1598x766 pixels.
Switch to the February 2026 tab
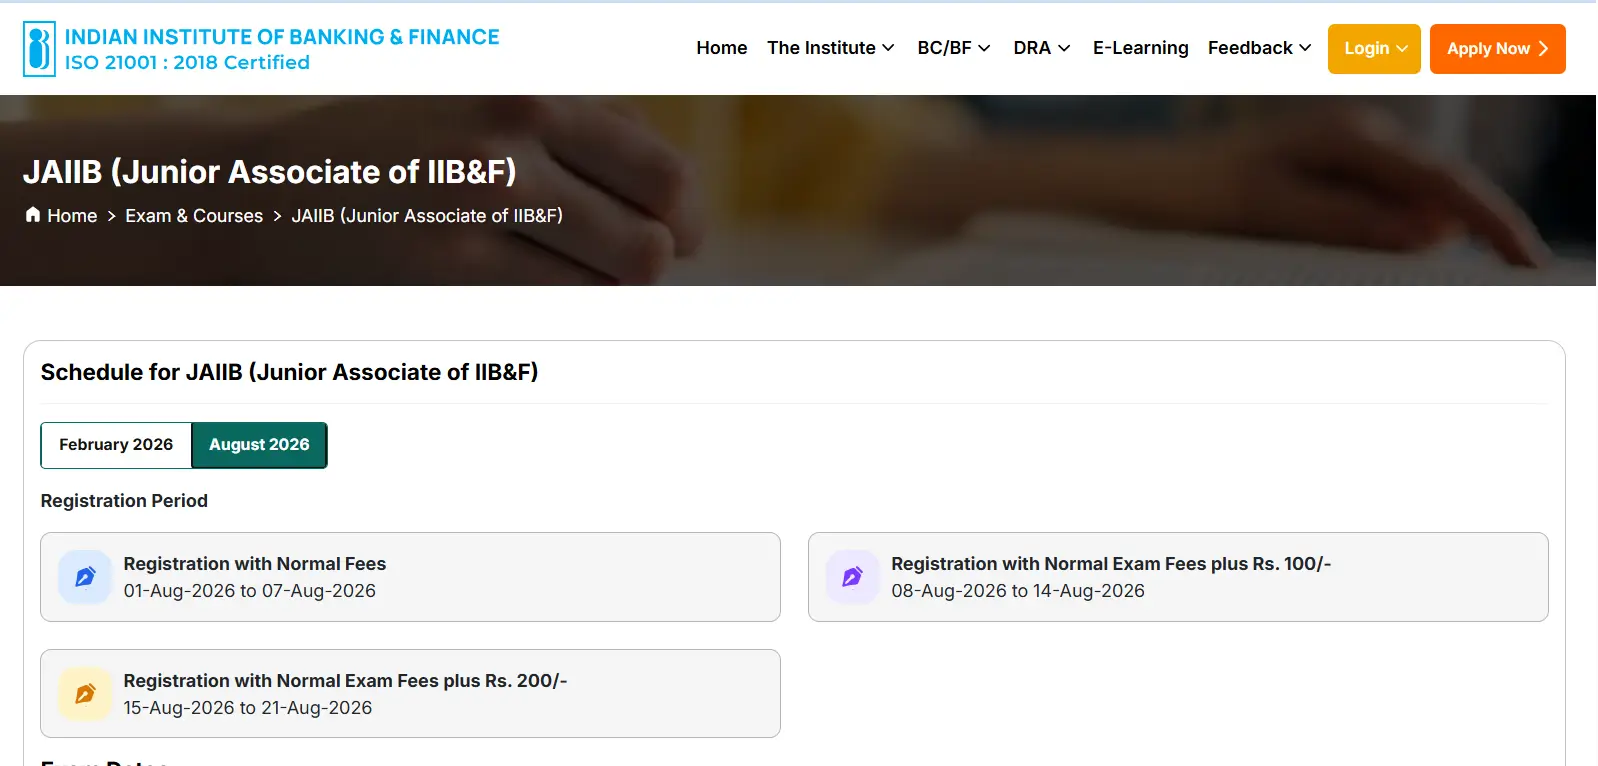click(116, 445)
